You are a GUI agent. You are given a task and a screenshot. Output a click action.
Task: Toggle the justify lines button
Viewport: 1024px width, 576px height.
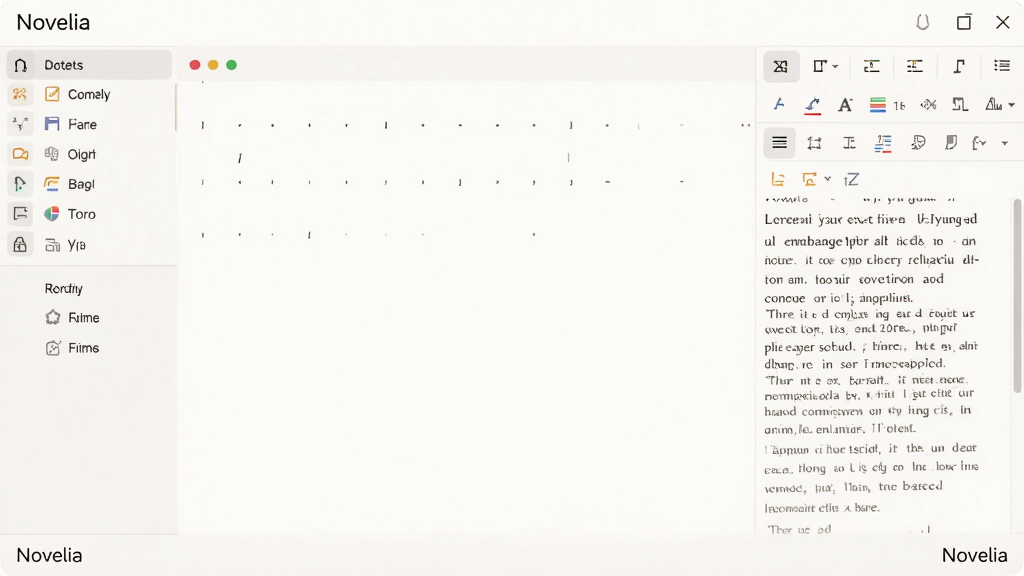click(780, 143)
